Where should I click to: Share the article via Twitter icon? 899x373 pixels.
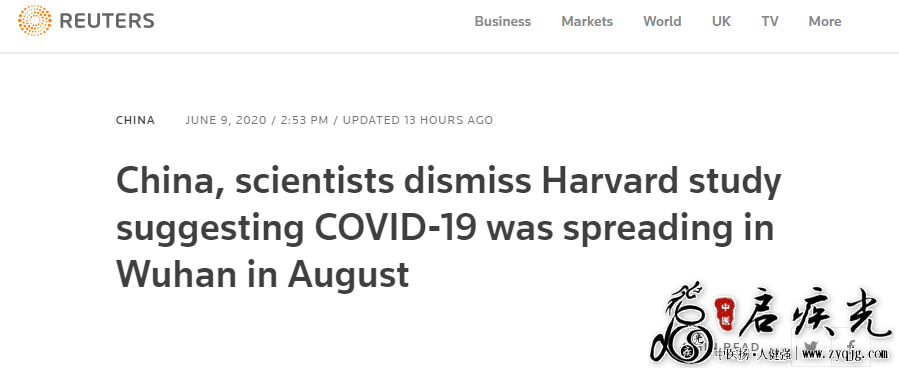[811, 346]
